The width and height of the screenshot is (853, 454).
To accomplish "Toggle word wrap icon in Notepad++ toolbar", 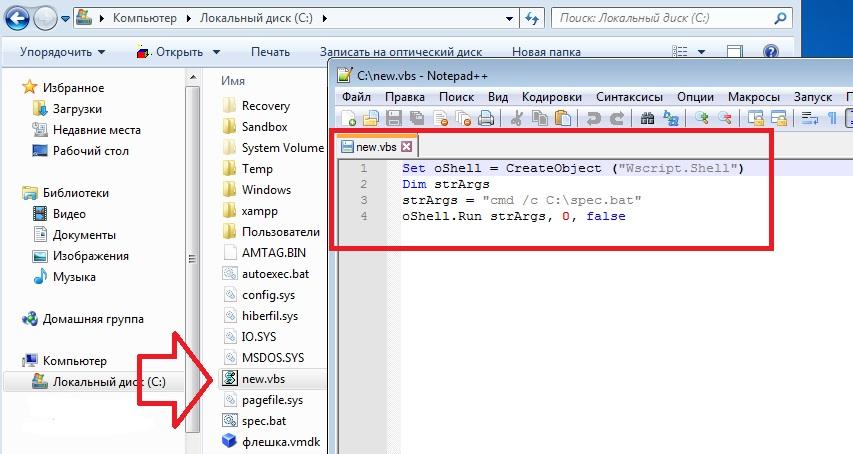I will point(806,119).
